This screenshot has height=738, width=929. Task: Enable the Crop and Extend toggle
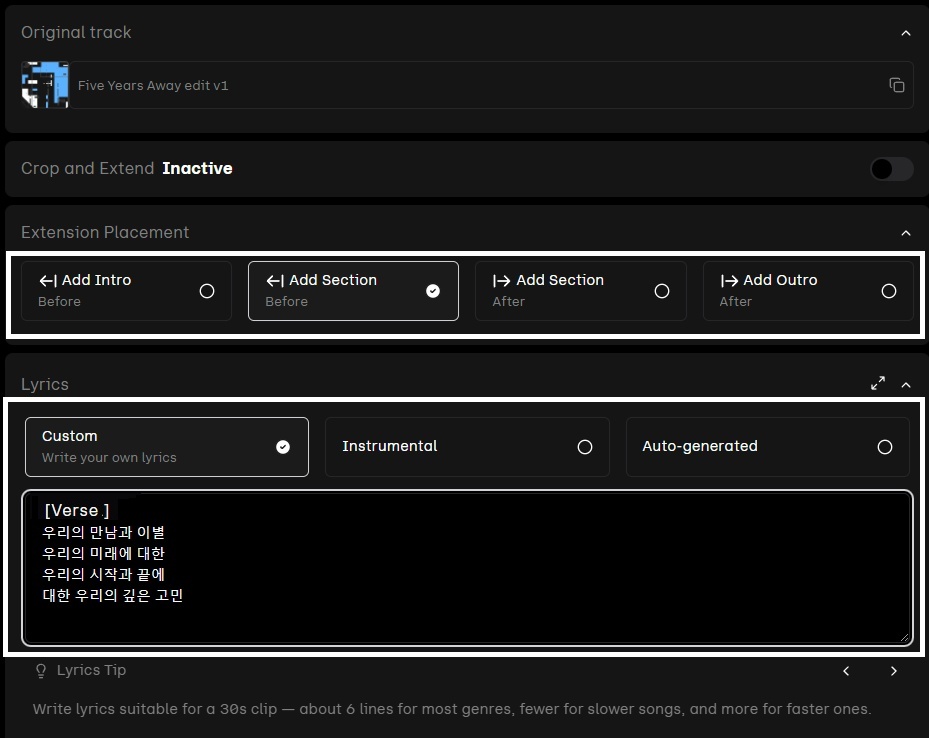(891, 169)
